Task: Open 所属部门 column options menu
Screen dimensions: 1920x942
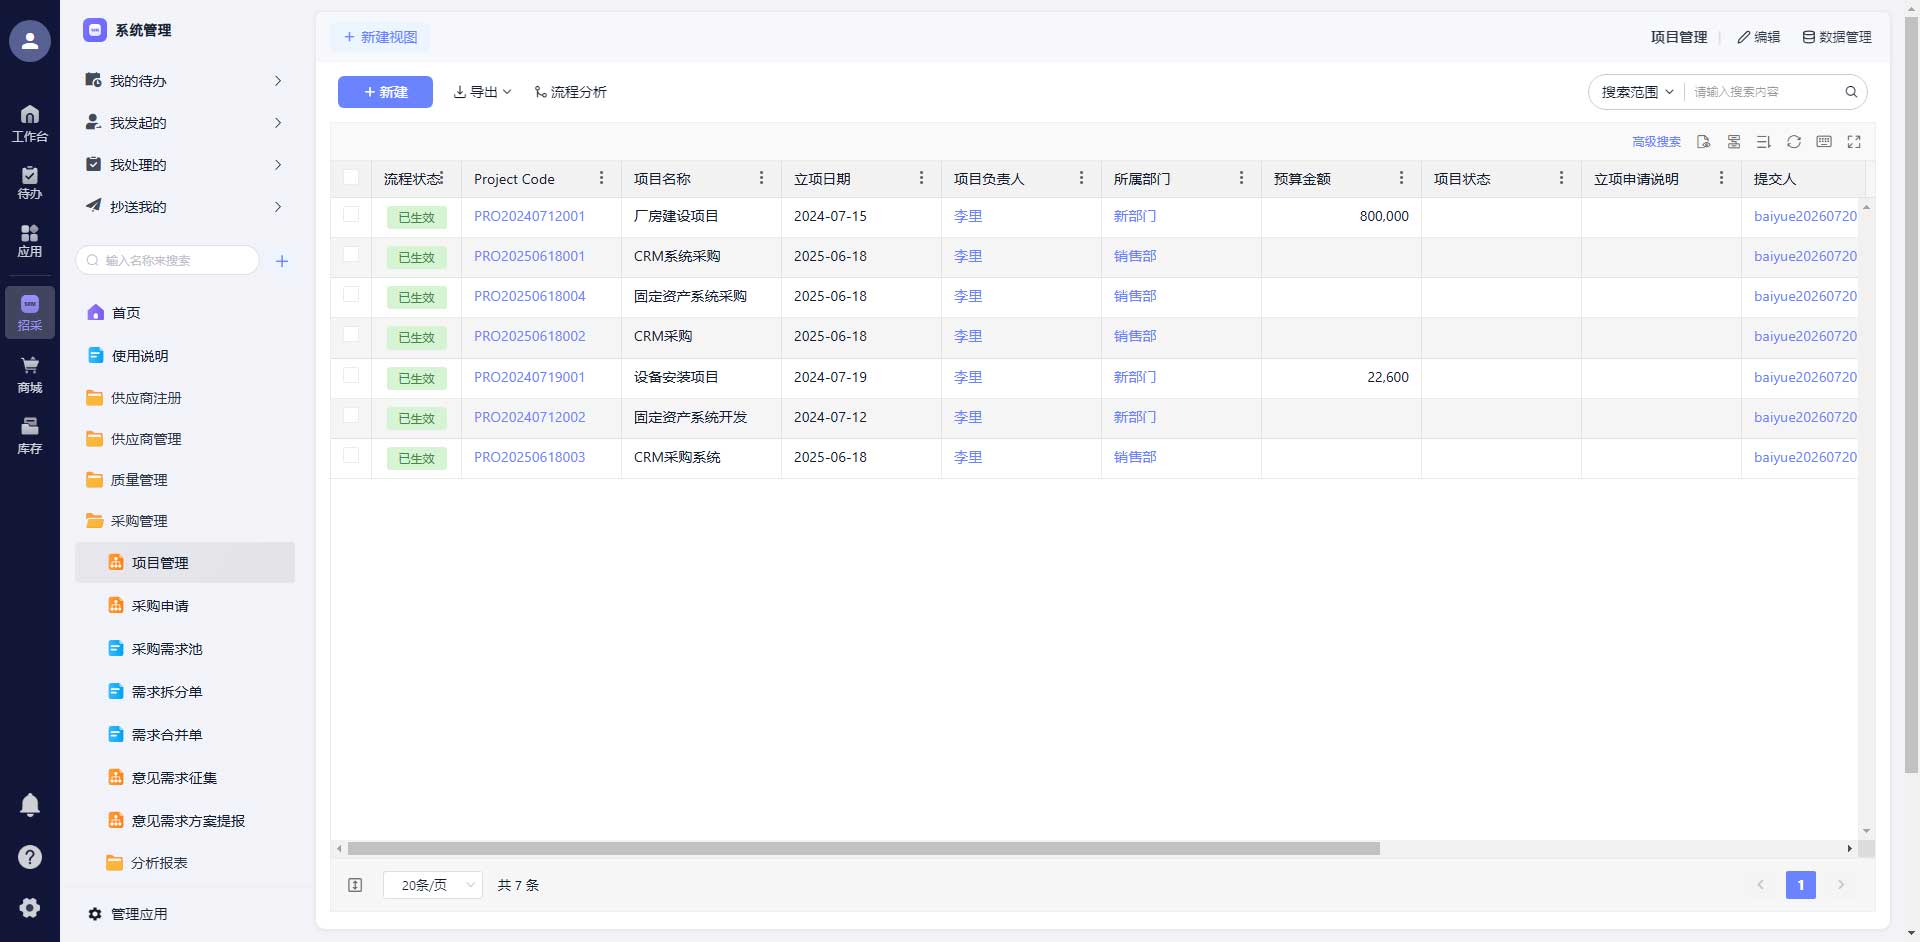Action: point(1241,178)
